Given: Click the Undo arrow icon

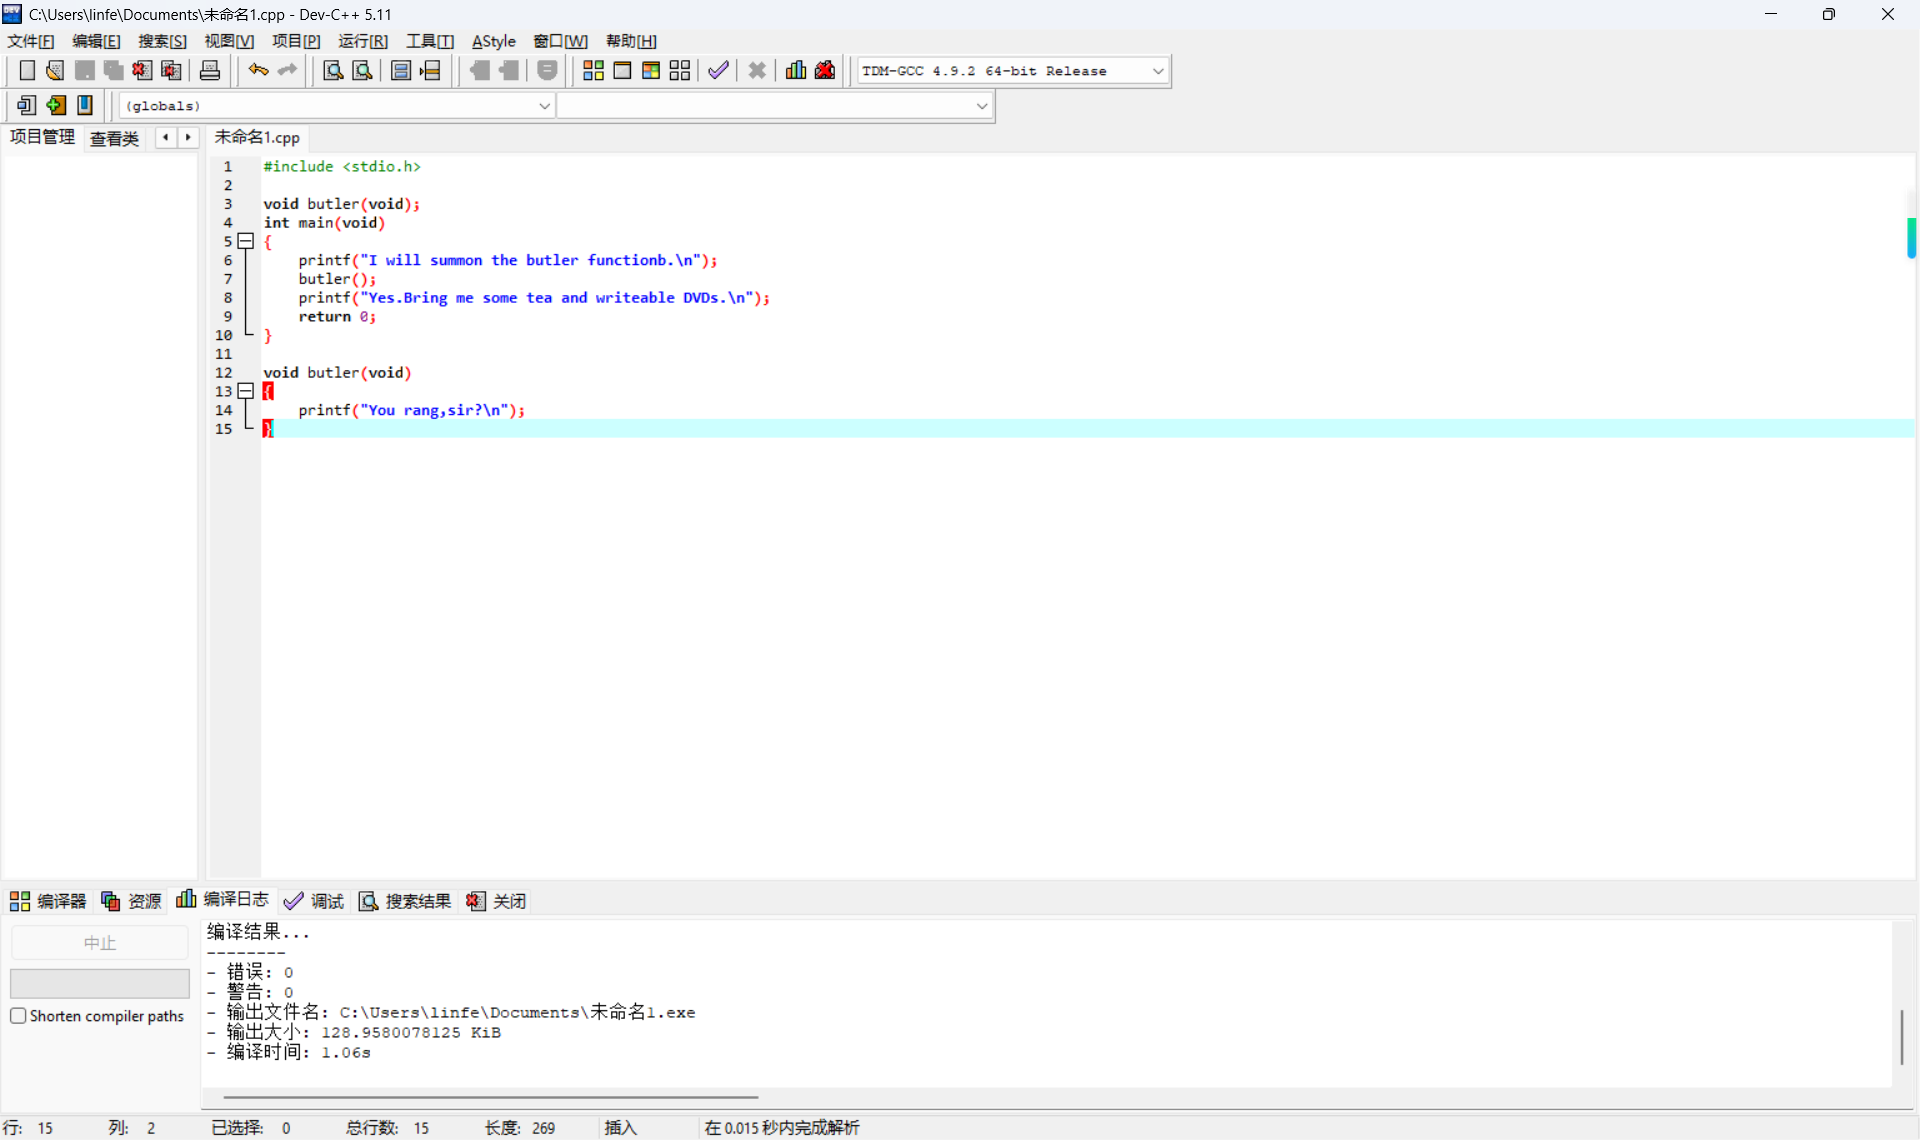Looking at the screenshot, I should tap(258, 70).
